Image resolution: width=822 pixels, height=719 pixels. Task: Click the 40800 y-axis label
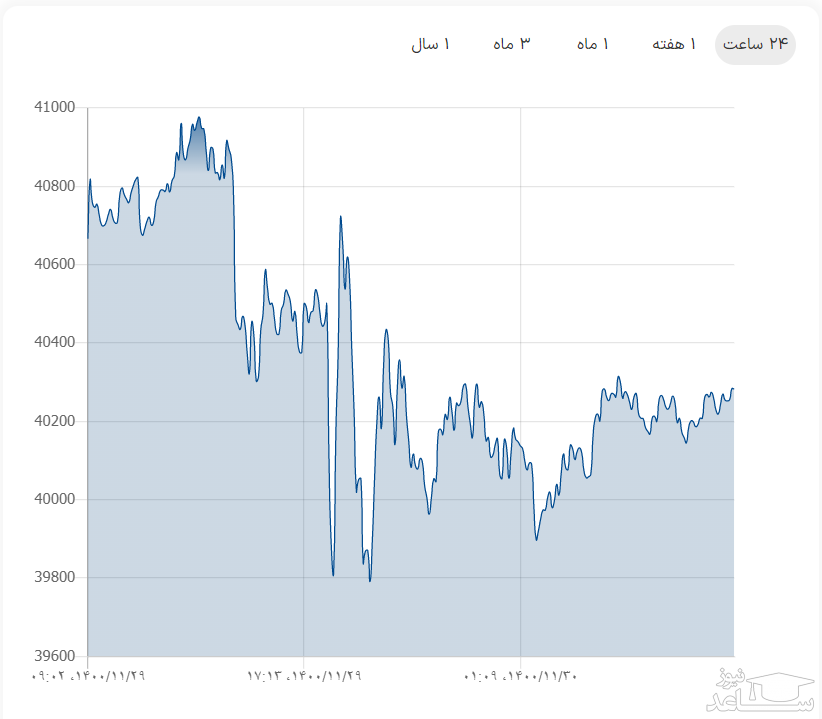coord(54,186)
